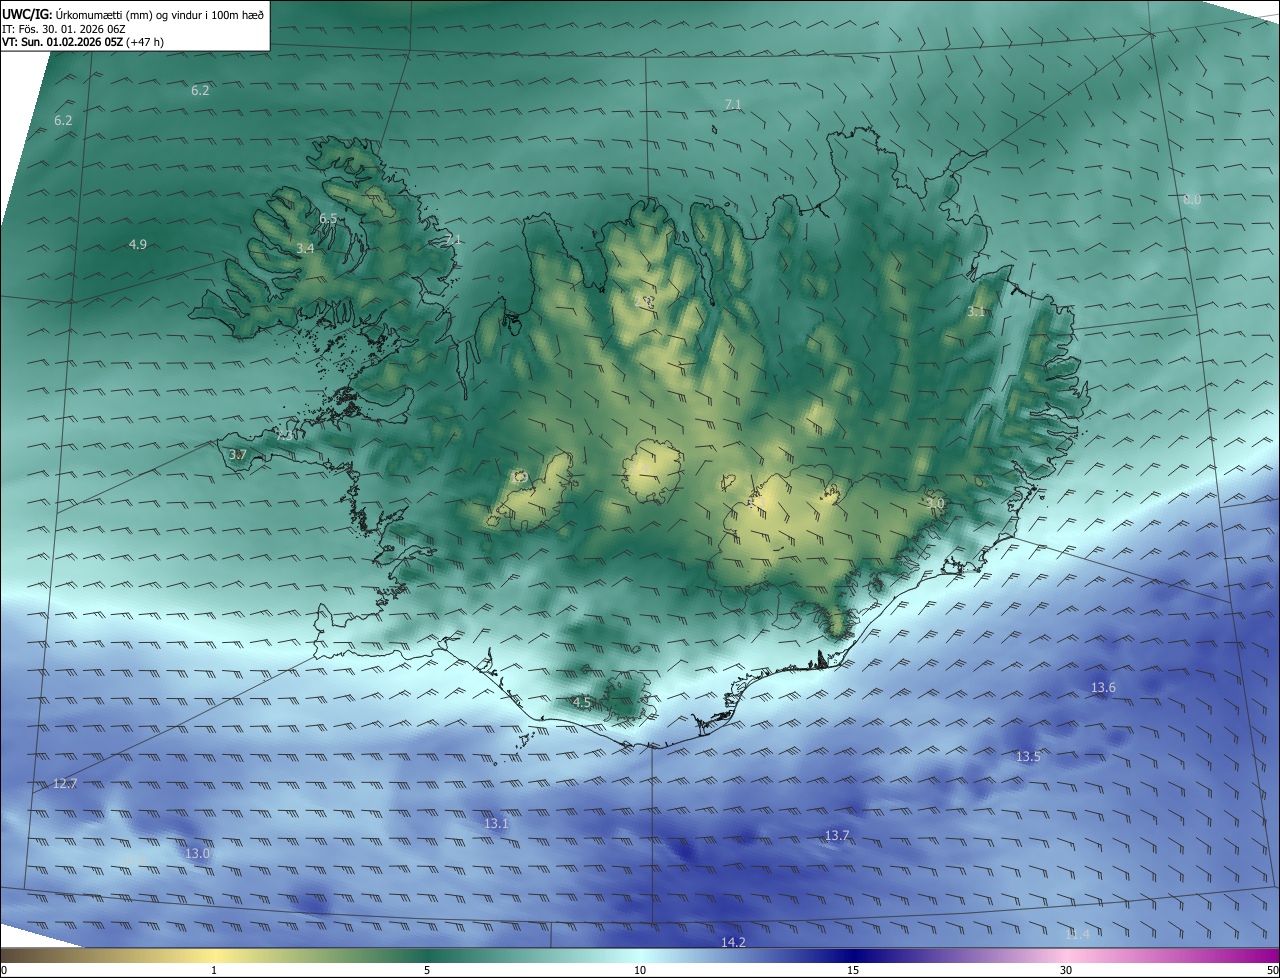
Task: Click the 8.0 value label off the northeast
Action: (1192, 200)
